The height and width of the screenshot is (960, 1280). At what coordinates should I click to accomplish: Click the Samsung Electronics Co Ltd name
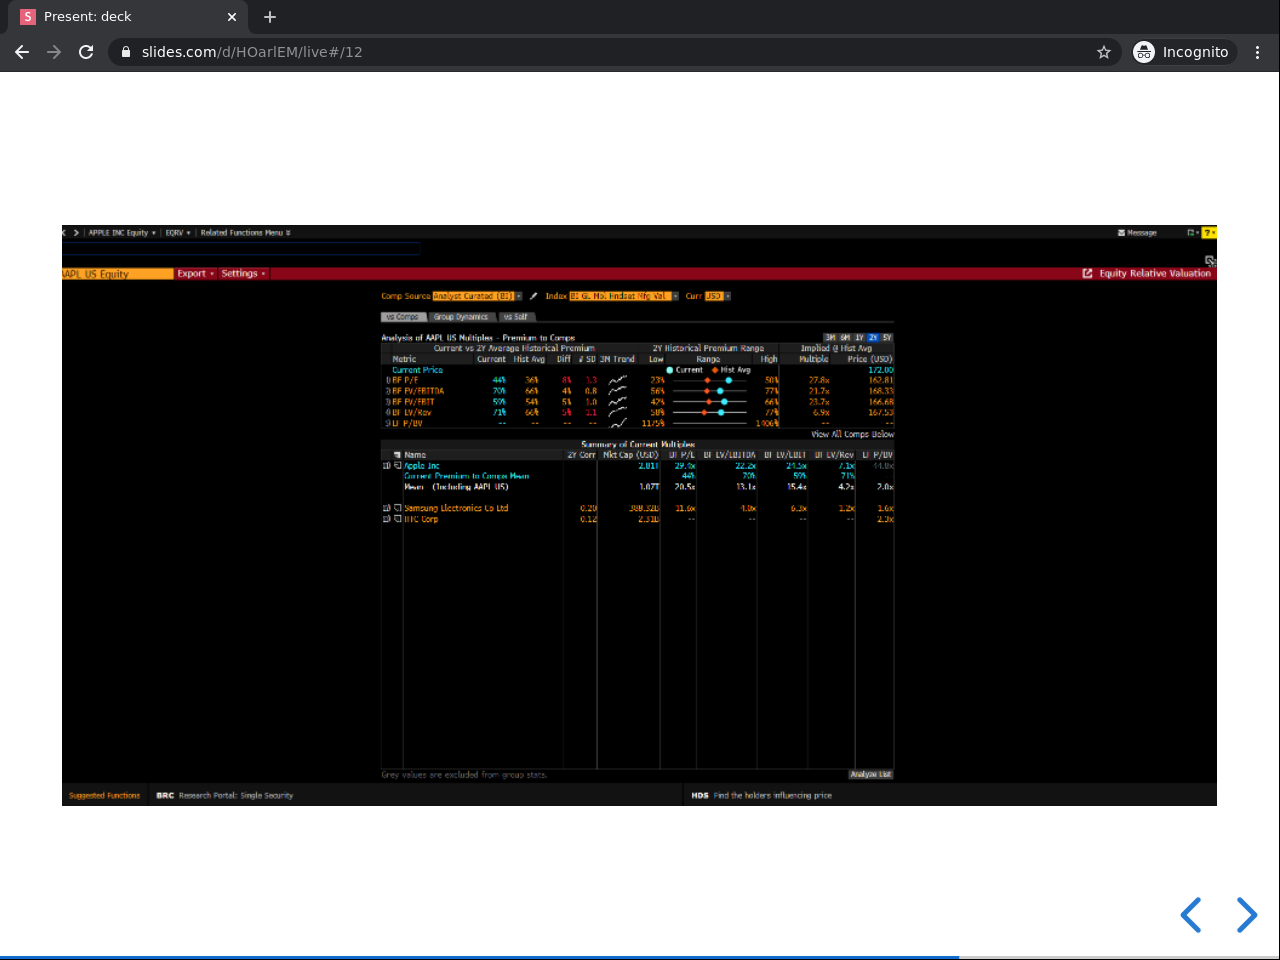tap(456, 508)
